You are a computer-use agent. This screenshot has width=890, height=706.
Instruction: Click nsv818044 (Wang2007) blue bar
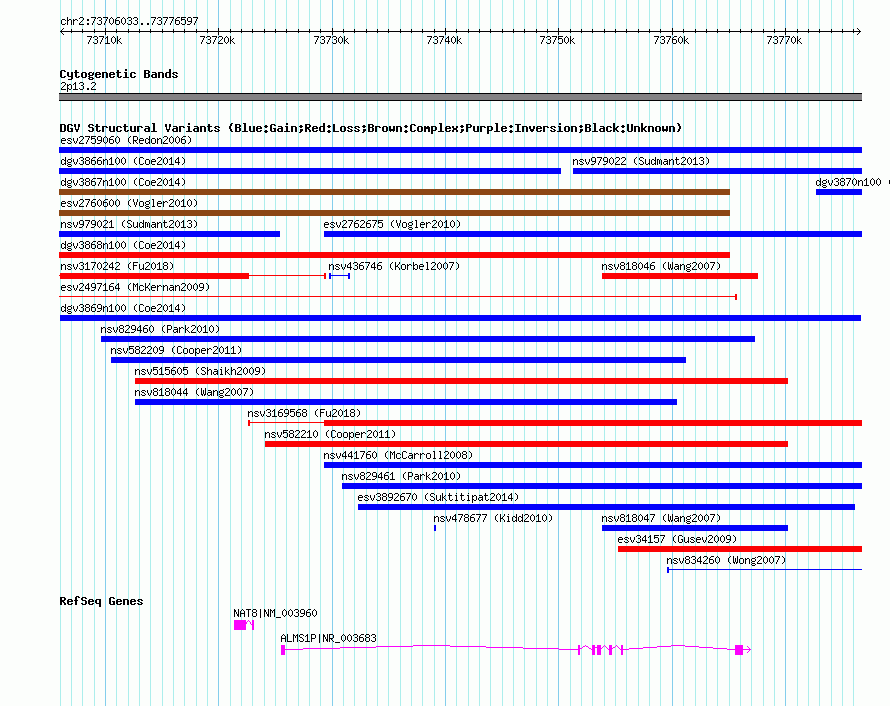click(406, 402)
